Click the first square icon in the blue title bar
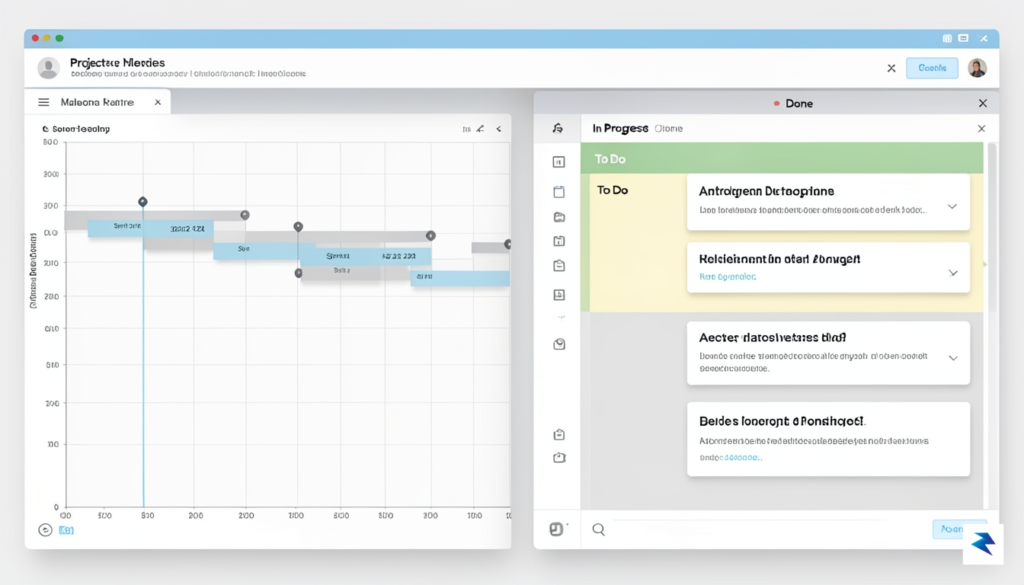The height and width of the screenshot is (585, 1024). point(947,39)
